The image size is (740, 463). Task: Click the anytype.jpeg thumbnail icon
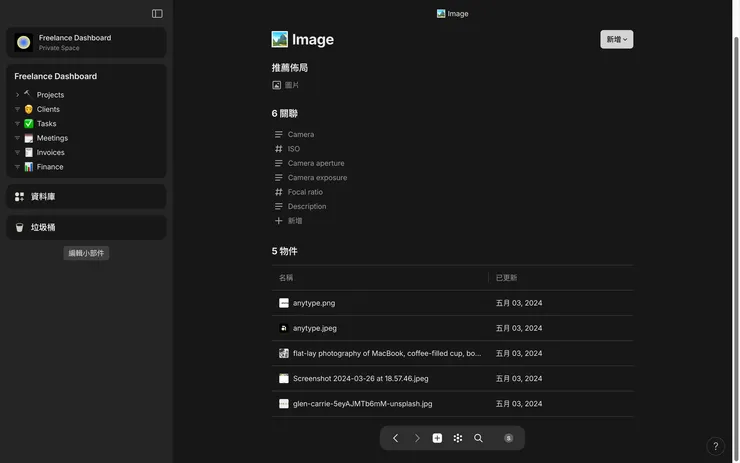pyautogui.click(x=284, y=328)
